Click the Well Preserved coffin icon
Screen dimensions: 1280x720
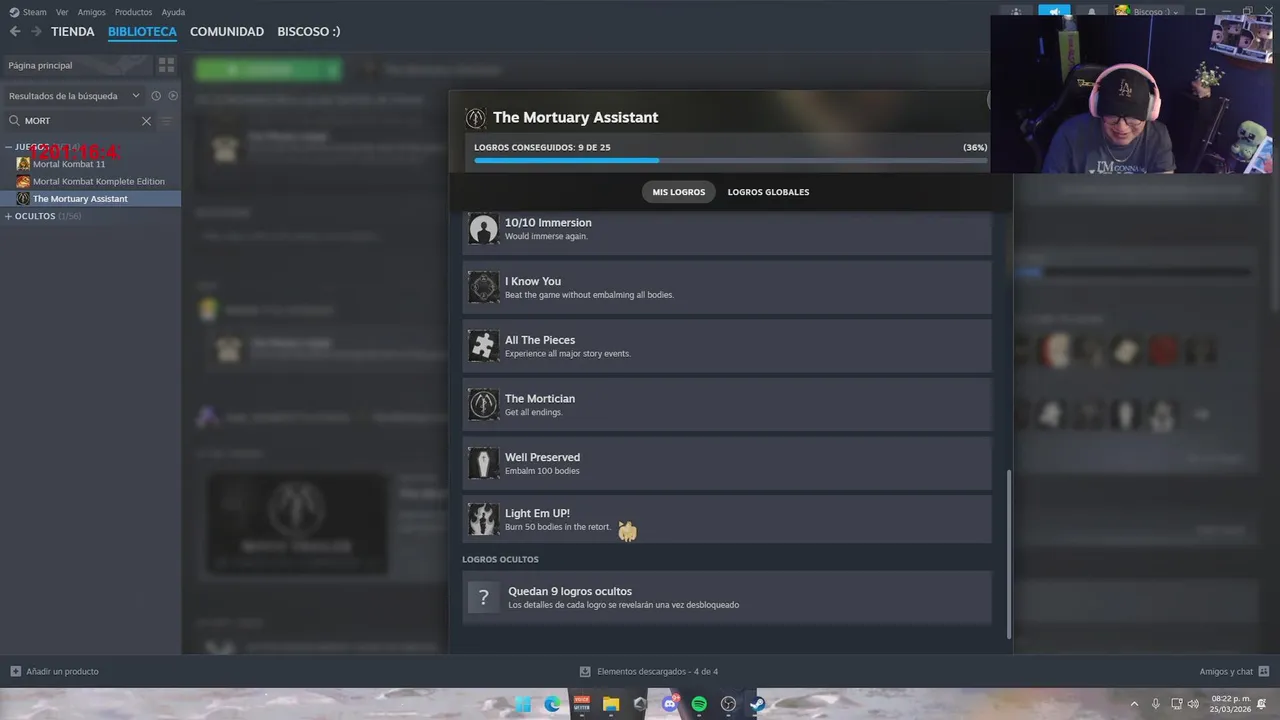(483, 463)
